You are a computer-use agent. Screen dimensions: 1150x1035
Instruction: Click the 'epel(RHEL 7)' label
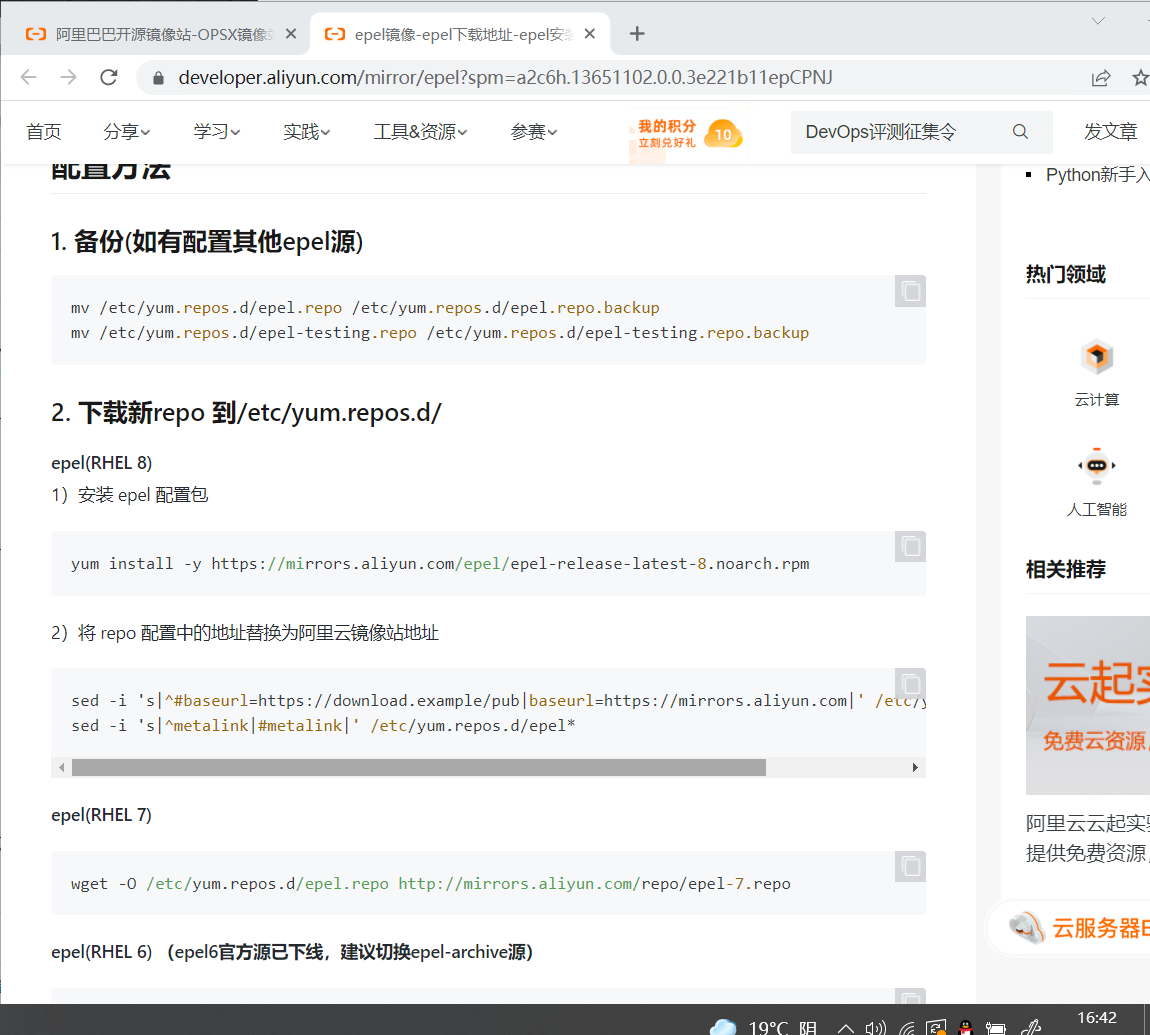click(102, 815)
